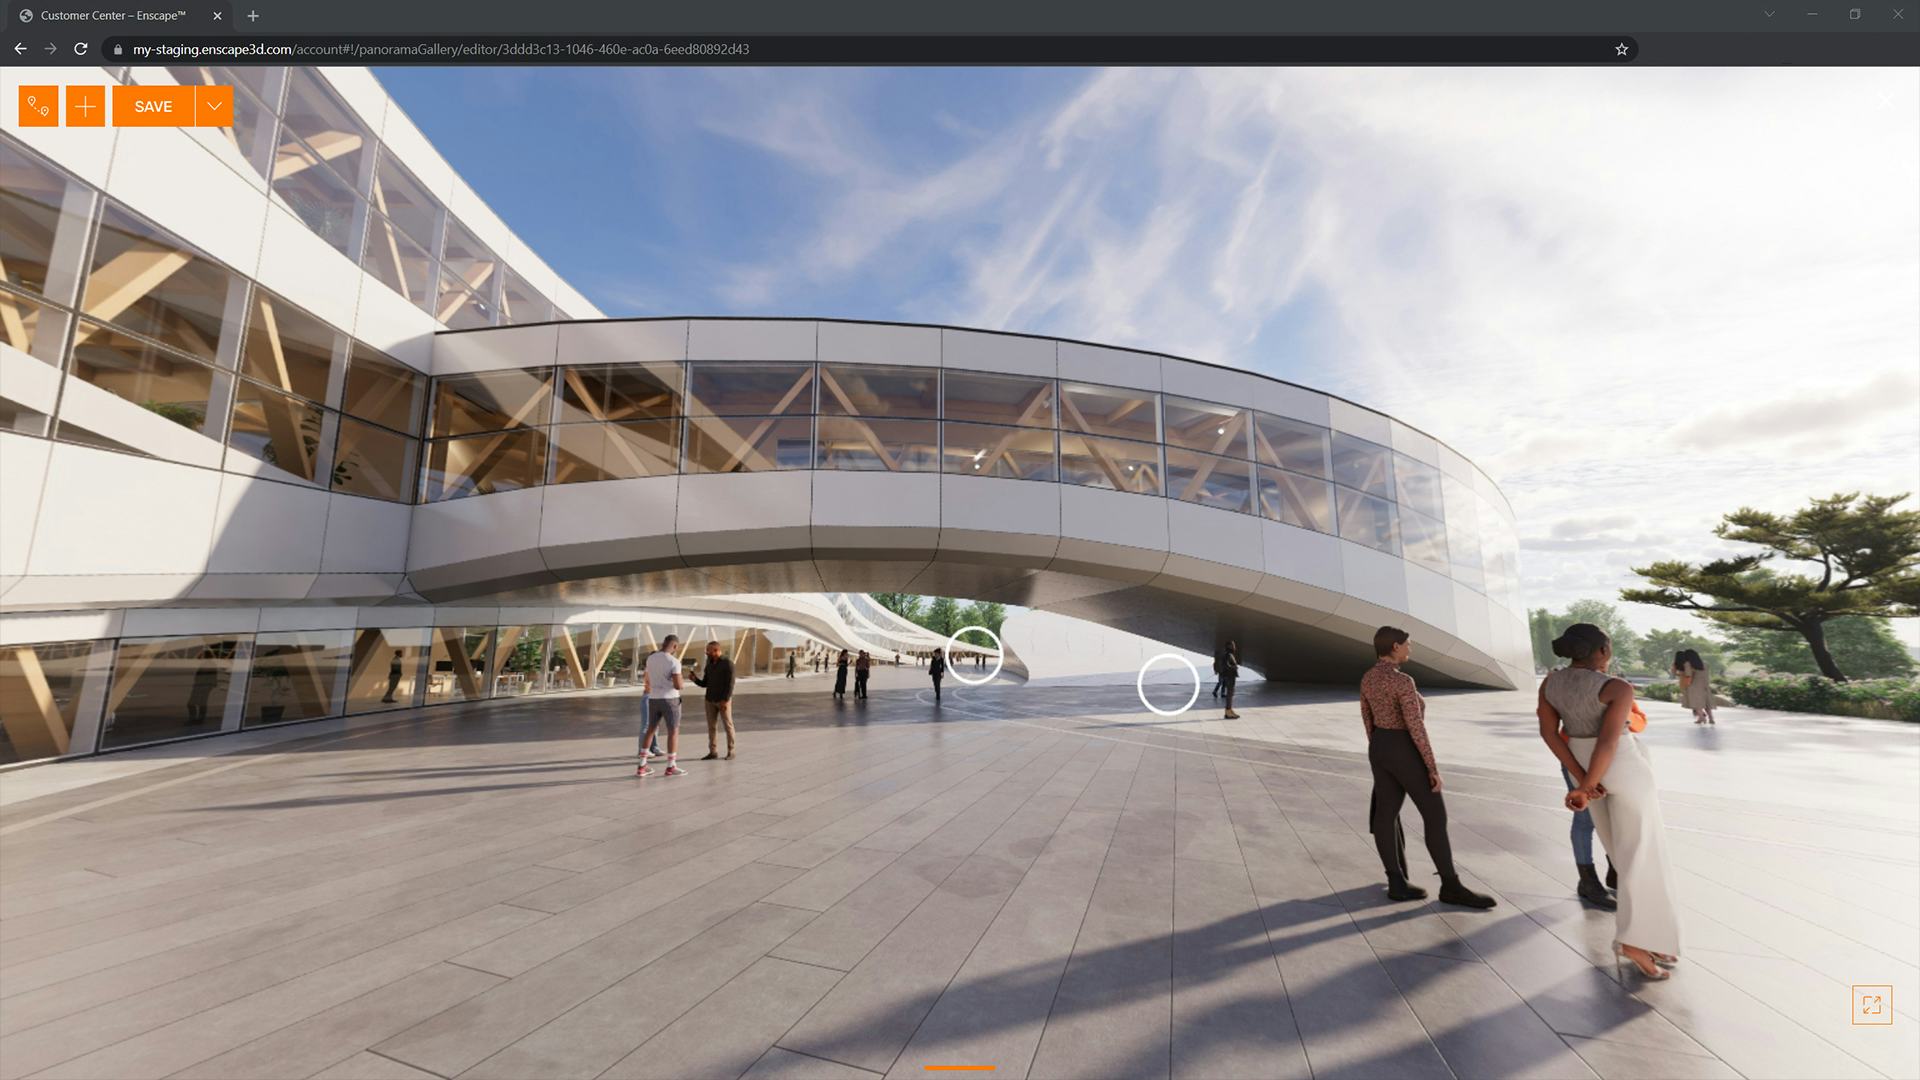
Task: Open the SAVE options dropdown chevron
Action: (213, 106)
